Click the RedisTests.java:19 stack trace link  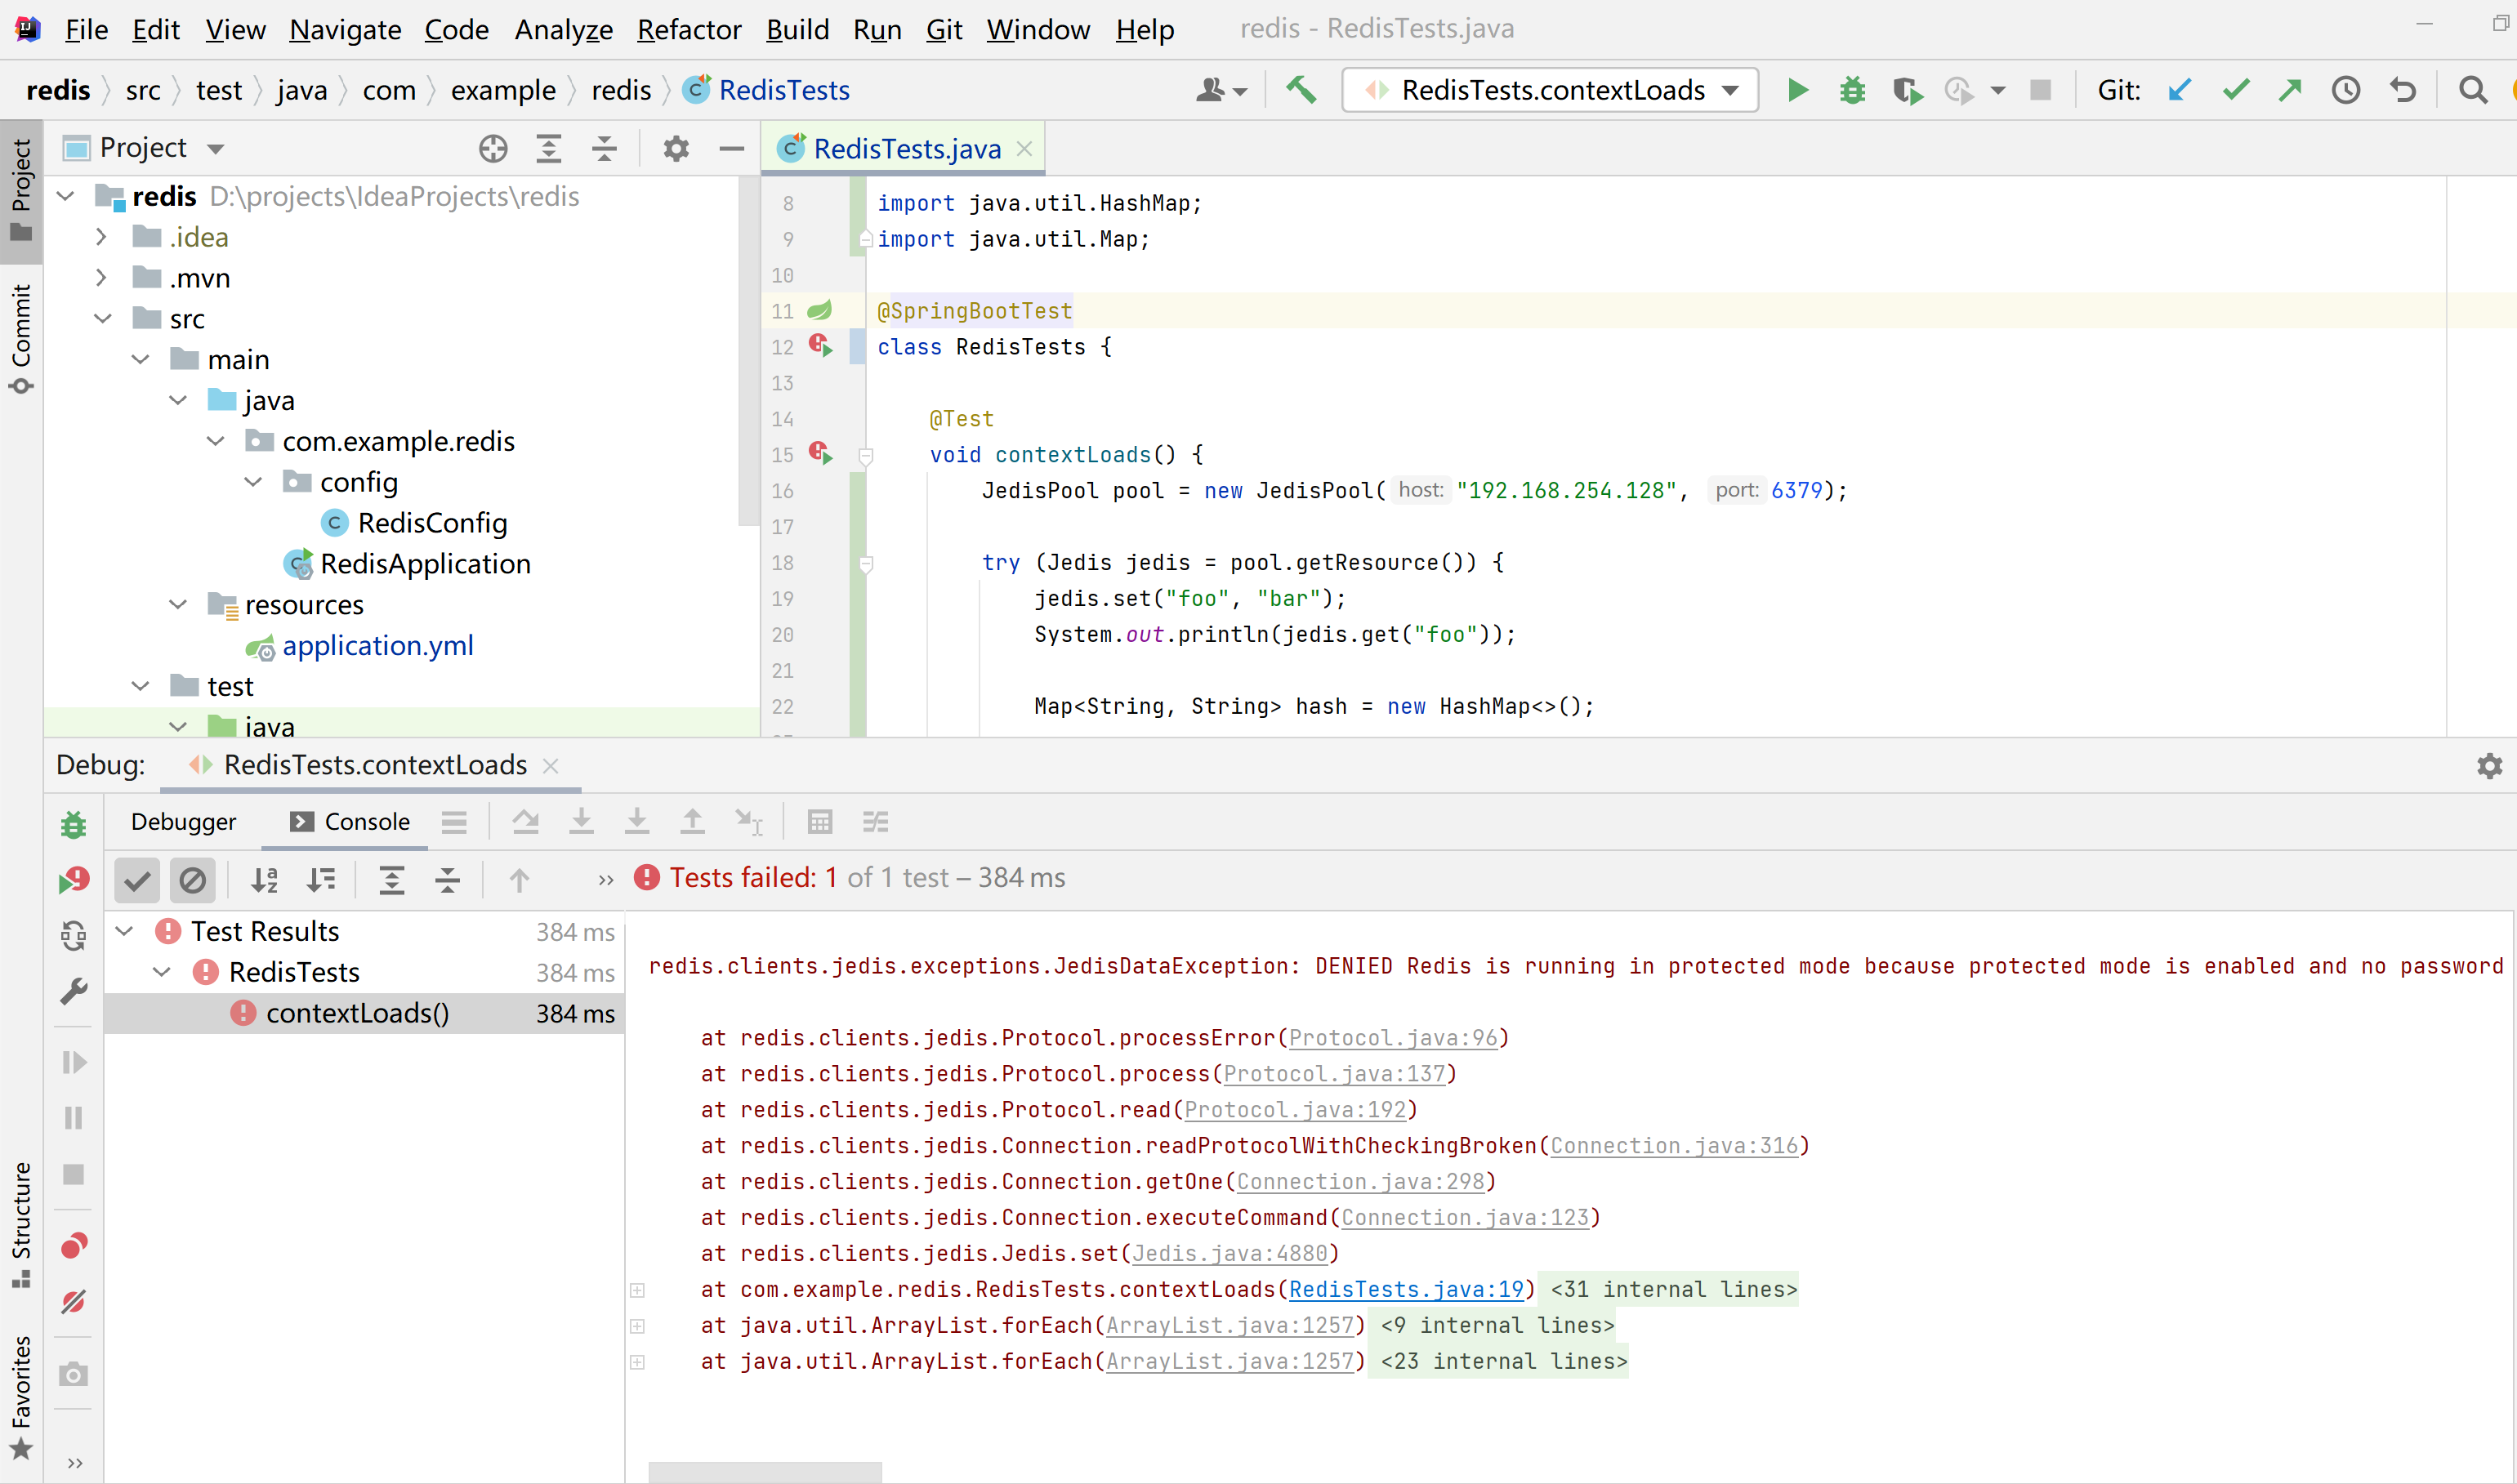point(1405,1289)
